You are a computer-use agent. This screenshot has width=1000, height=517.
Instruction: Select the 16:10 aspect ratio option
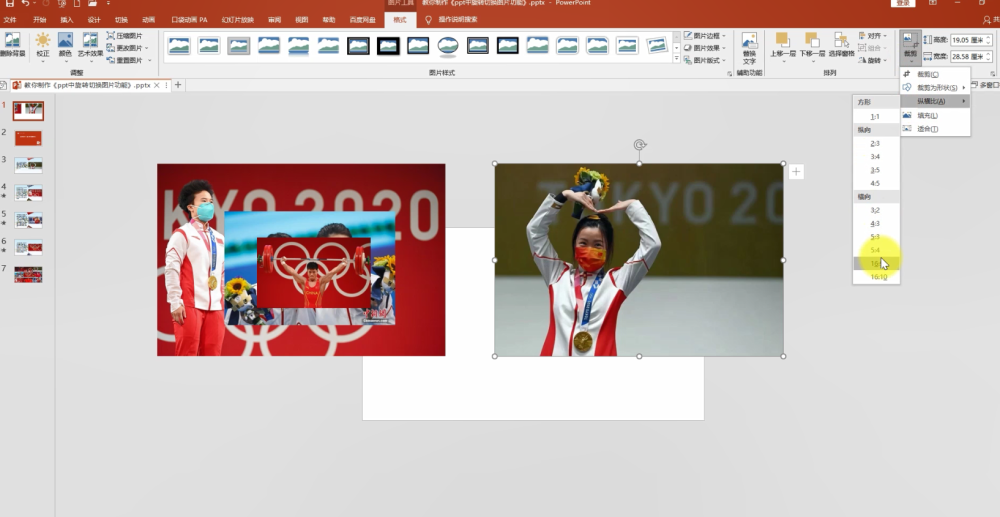pos(877,277)
